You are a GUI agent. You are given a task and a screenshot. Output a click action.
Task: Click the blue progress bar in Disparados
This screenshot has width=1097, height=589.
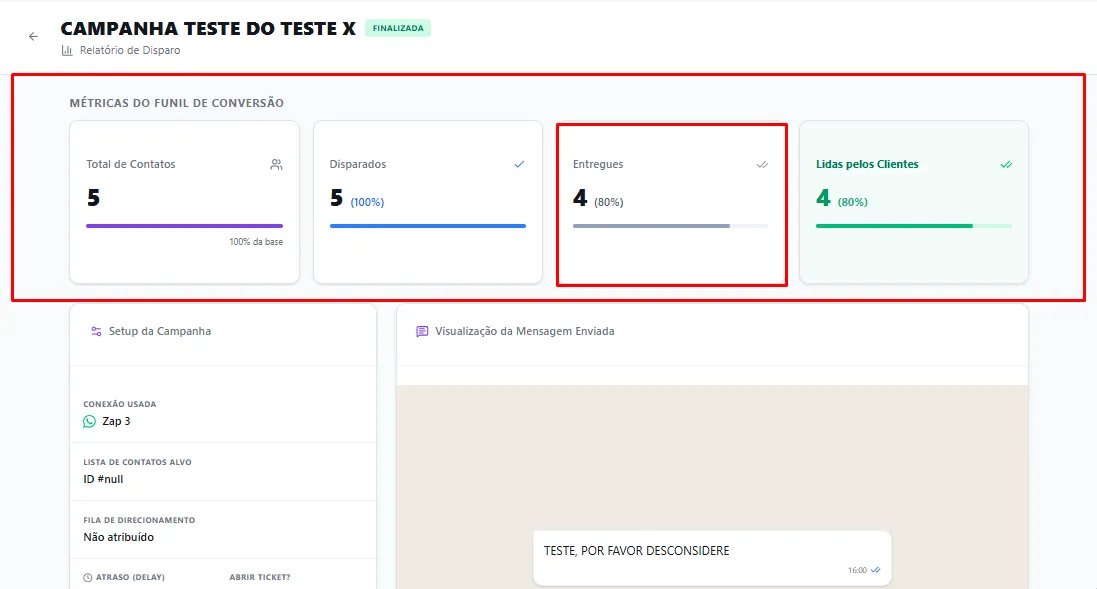pyautogui.click(x=427, y=226)
